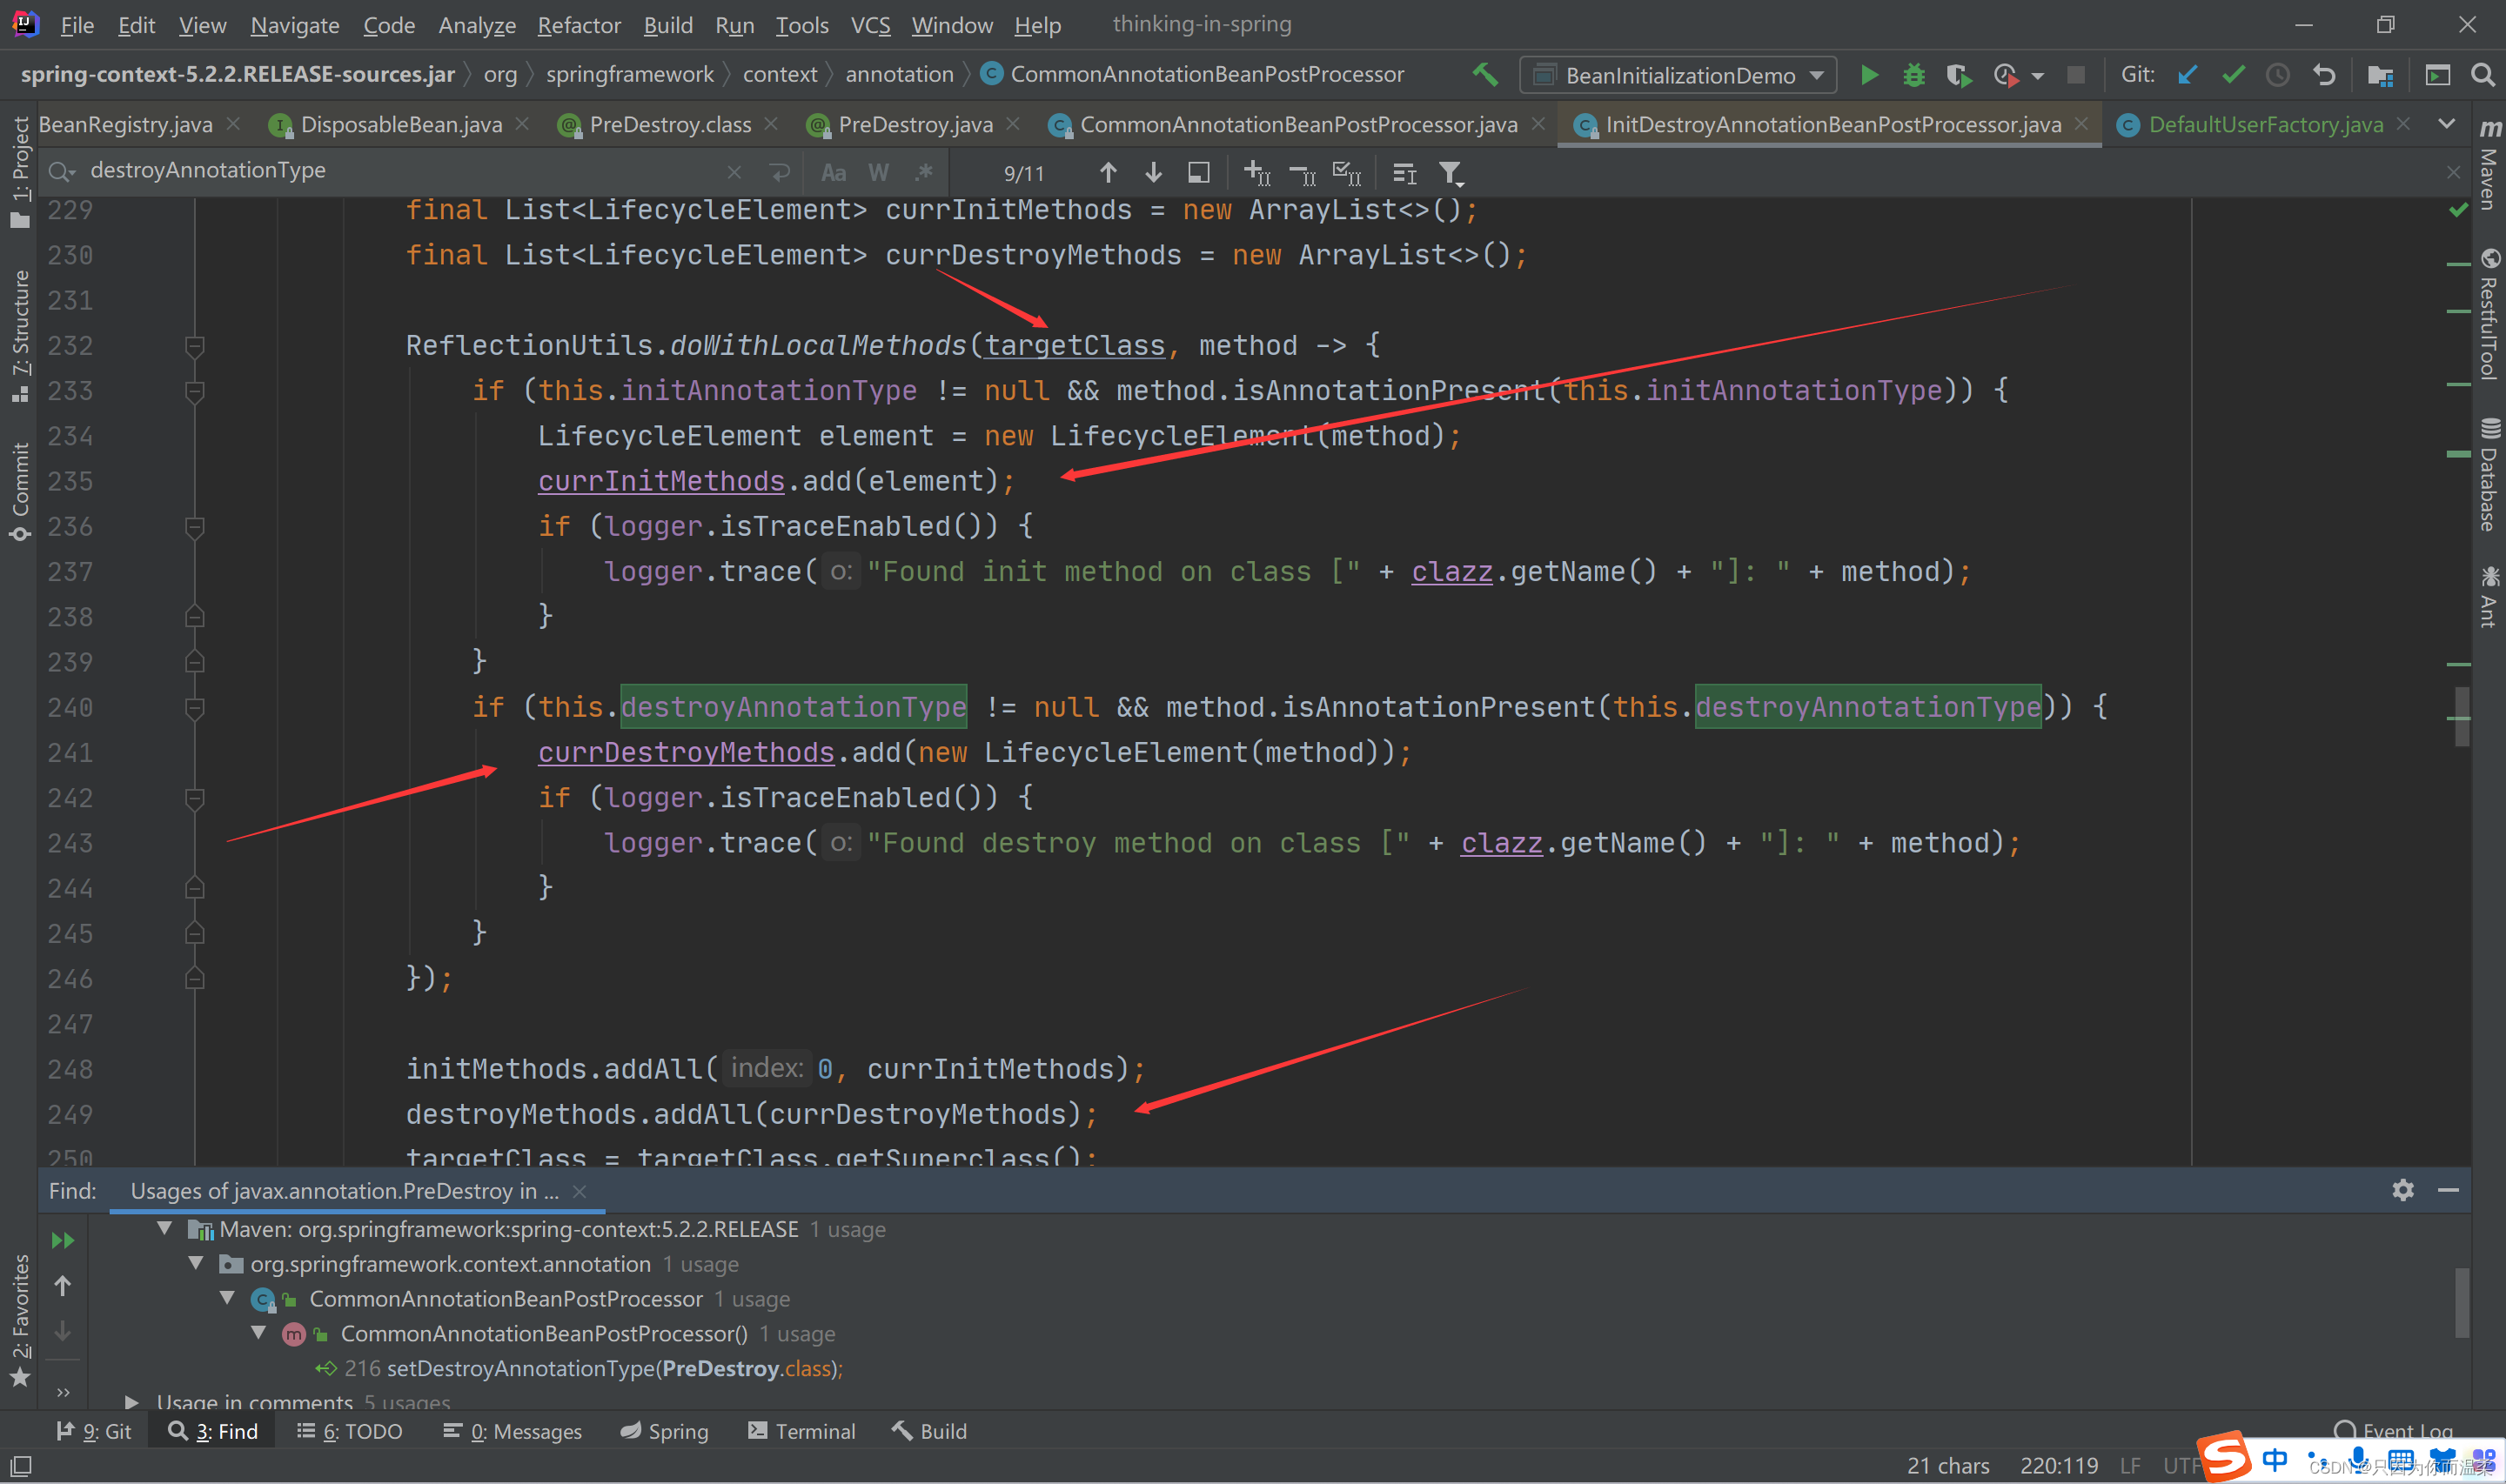Open the Navigate menu

click(x=294, y=25)
